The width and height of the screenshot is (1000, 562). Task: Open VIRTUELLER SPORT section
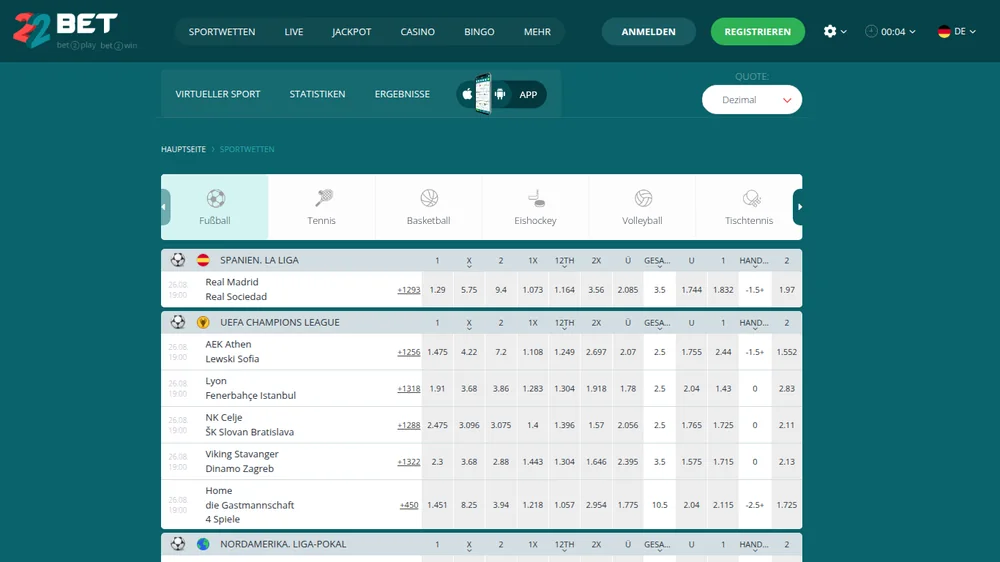218,94
